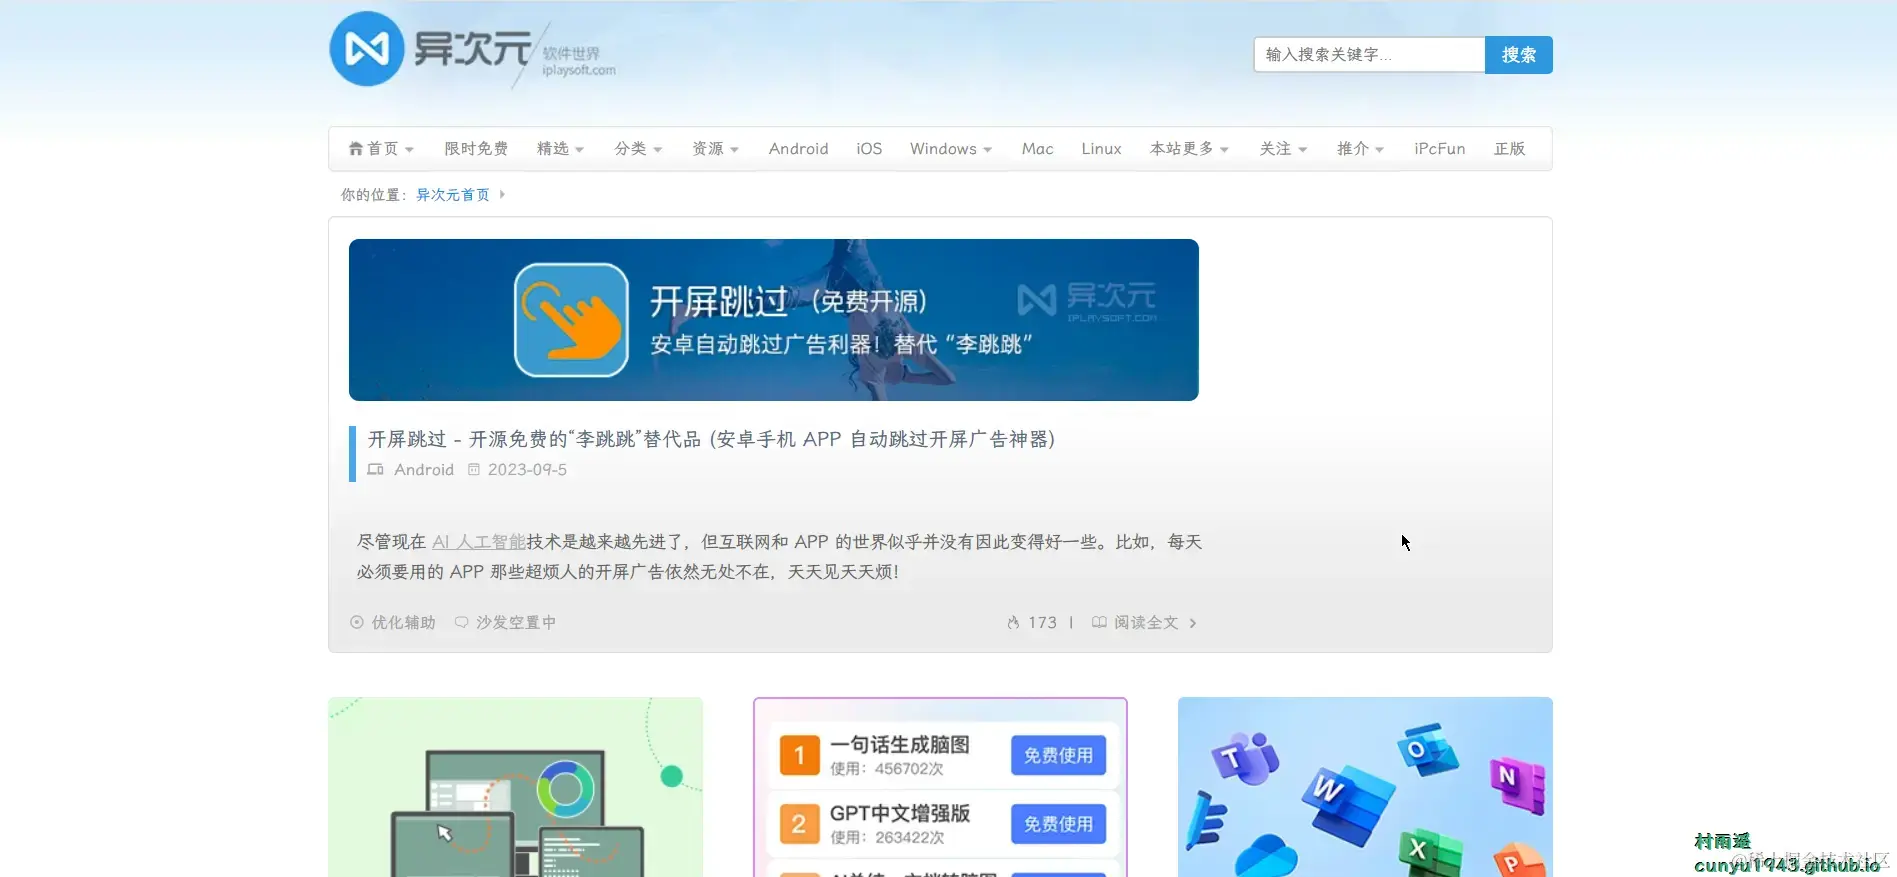
Task: Open the 开屏跳过 banner image
Action: point(773,320)
